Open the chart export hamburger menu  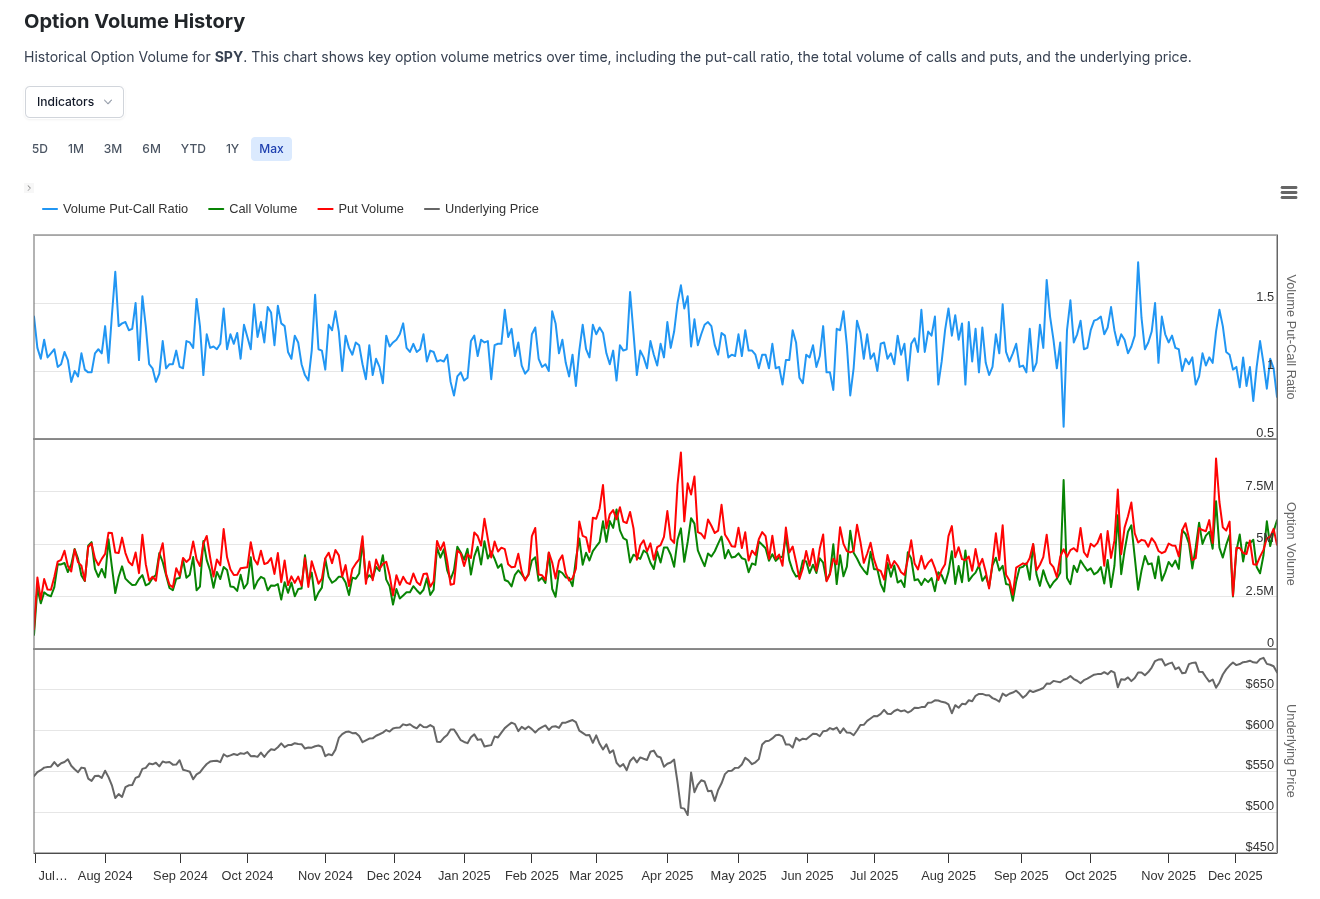[x=1288, y=192]
